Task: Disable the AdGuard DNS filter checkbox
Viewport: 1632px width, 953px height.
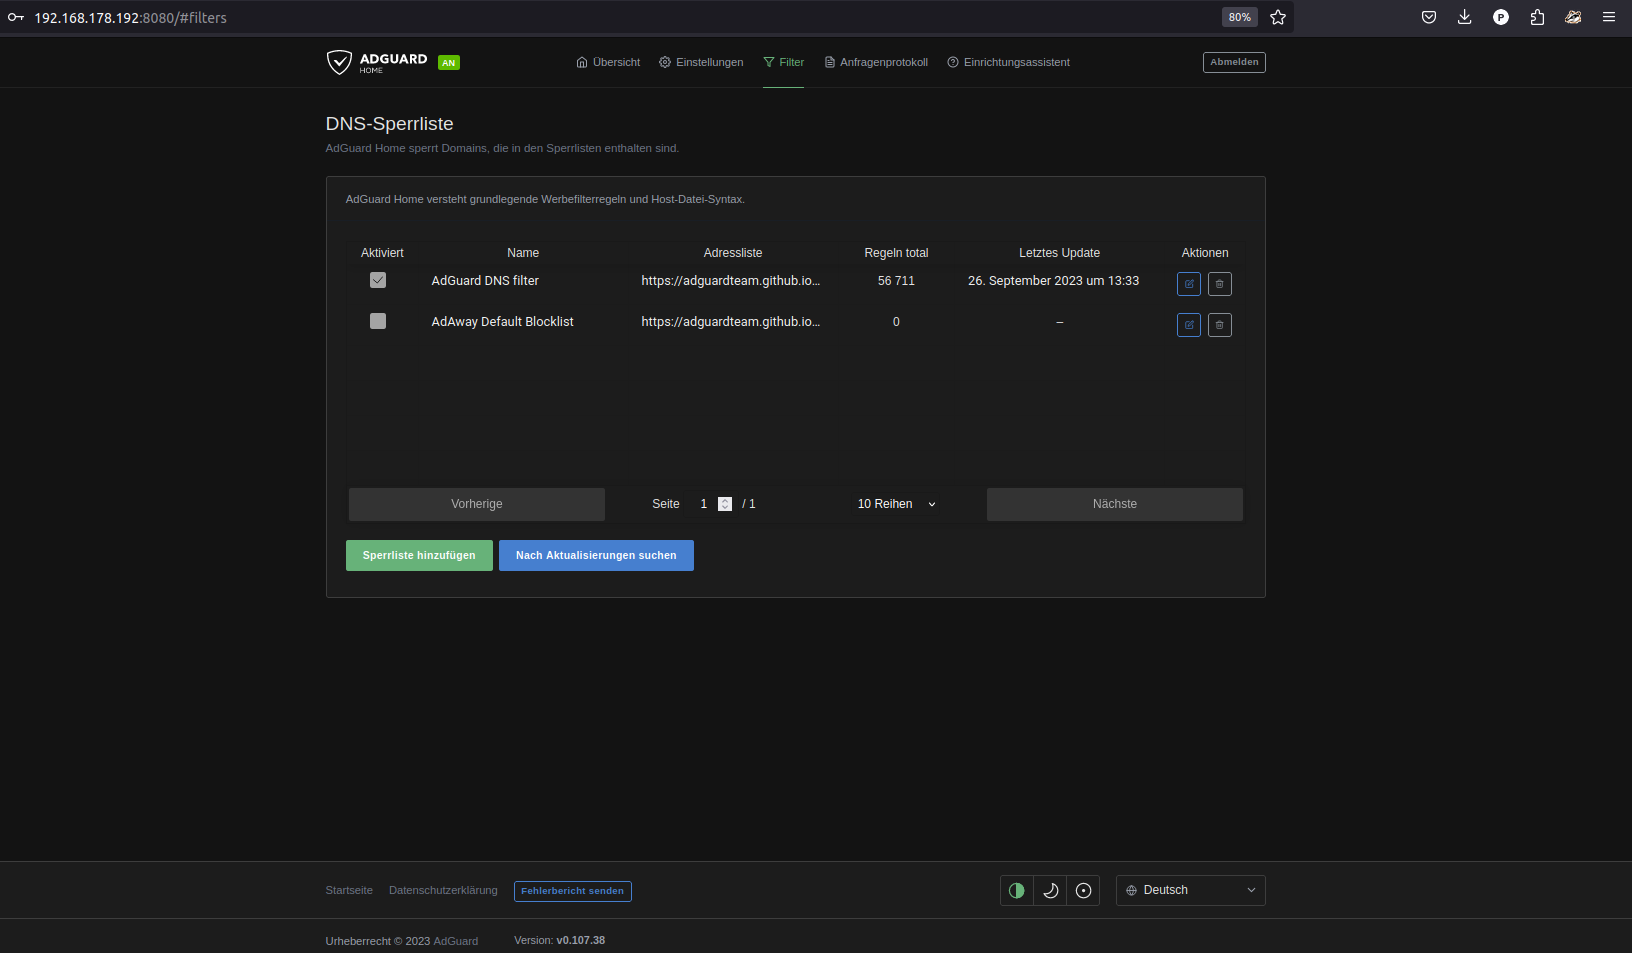Action: (x=378, y=281)
